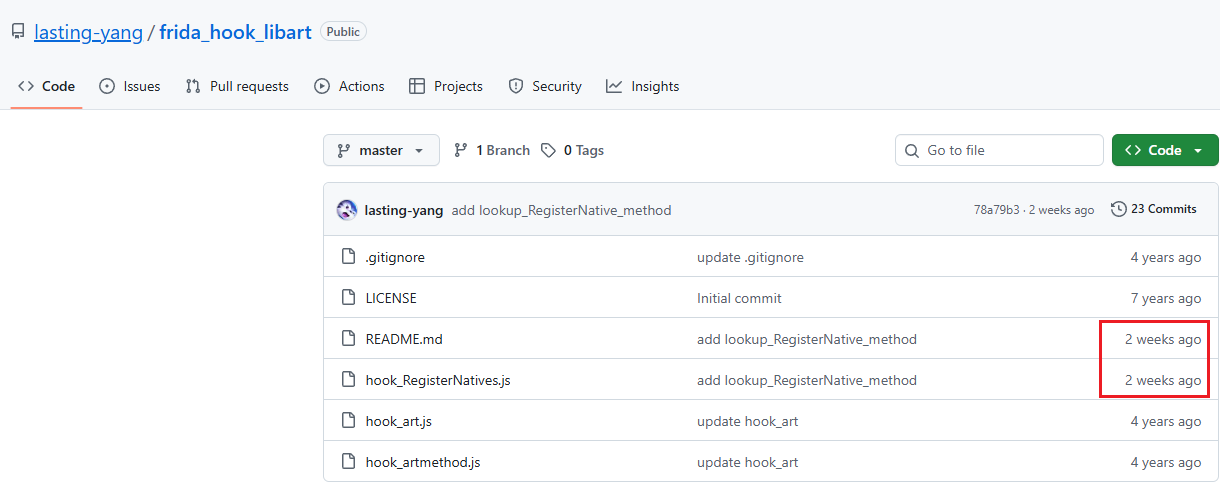Screen dimensions: 1220x491
Task: Open the lasting-yang owner profile link
Action: tap(88, 32)
